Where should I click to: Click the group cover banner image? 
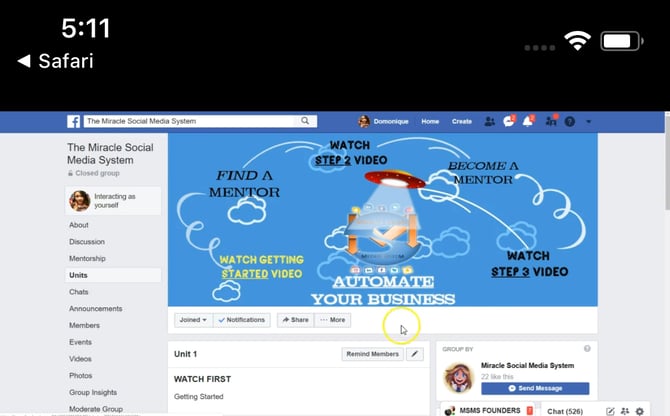[x=382, y=220]
